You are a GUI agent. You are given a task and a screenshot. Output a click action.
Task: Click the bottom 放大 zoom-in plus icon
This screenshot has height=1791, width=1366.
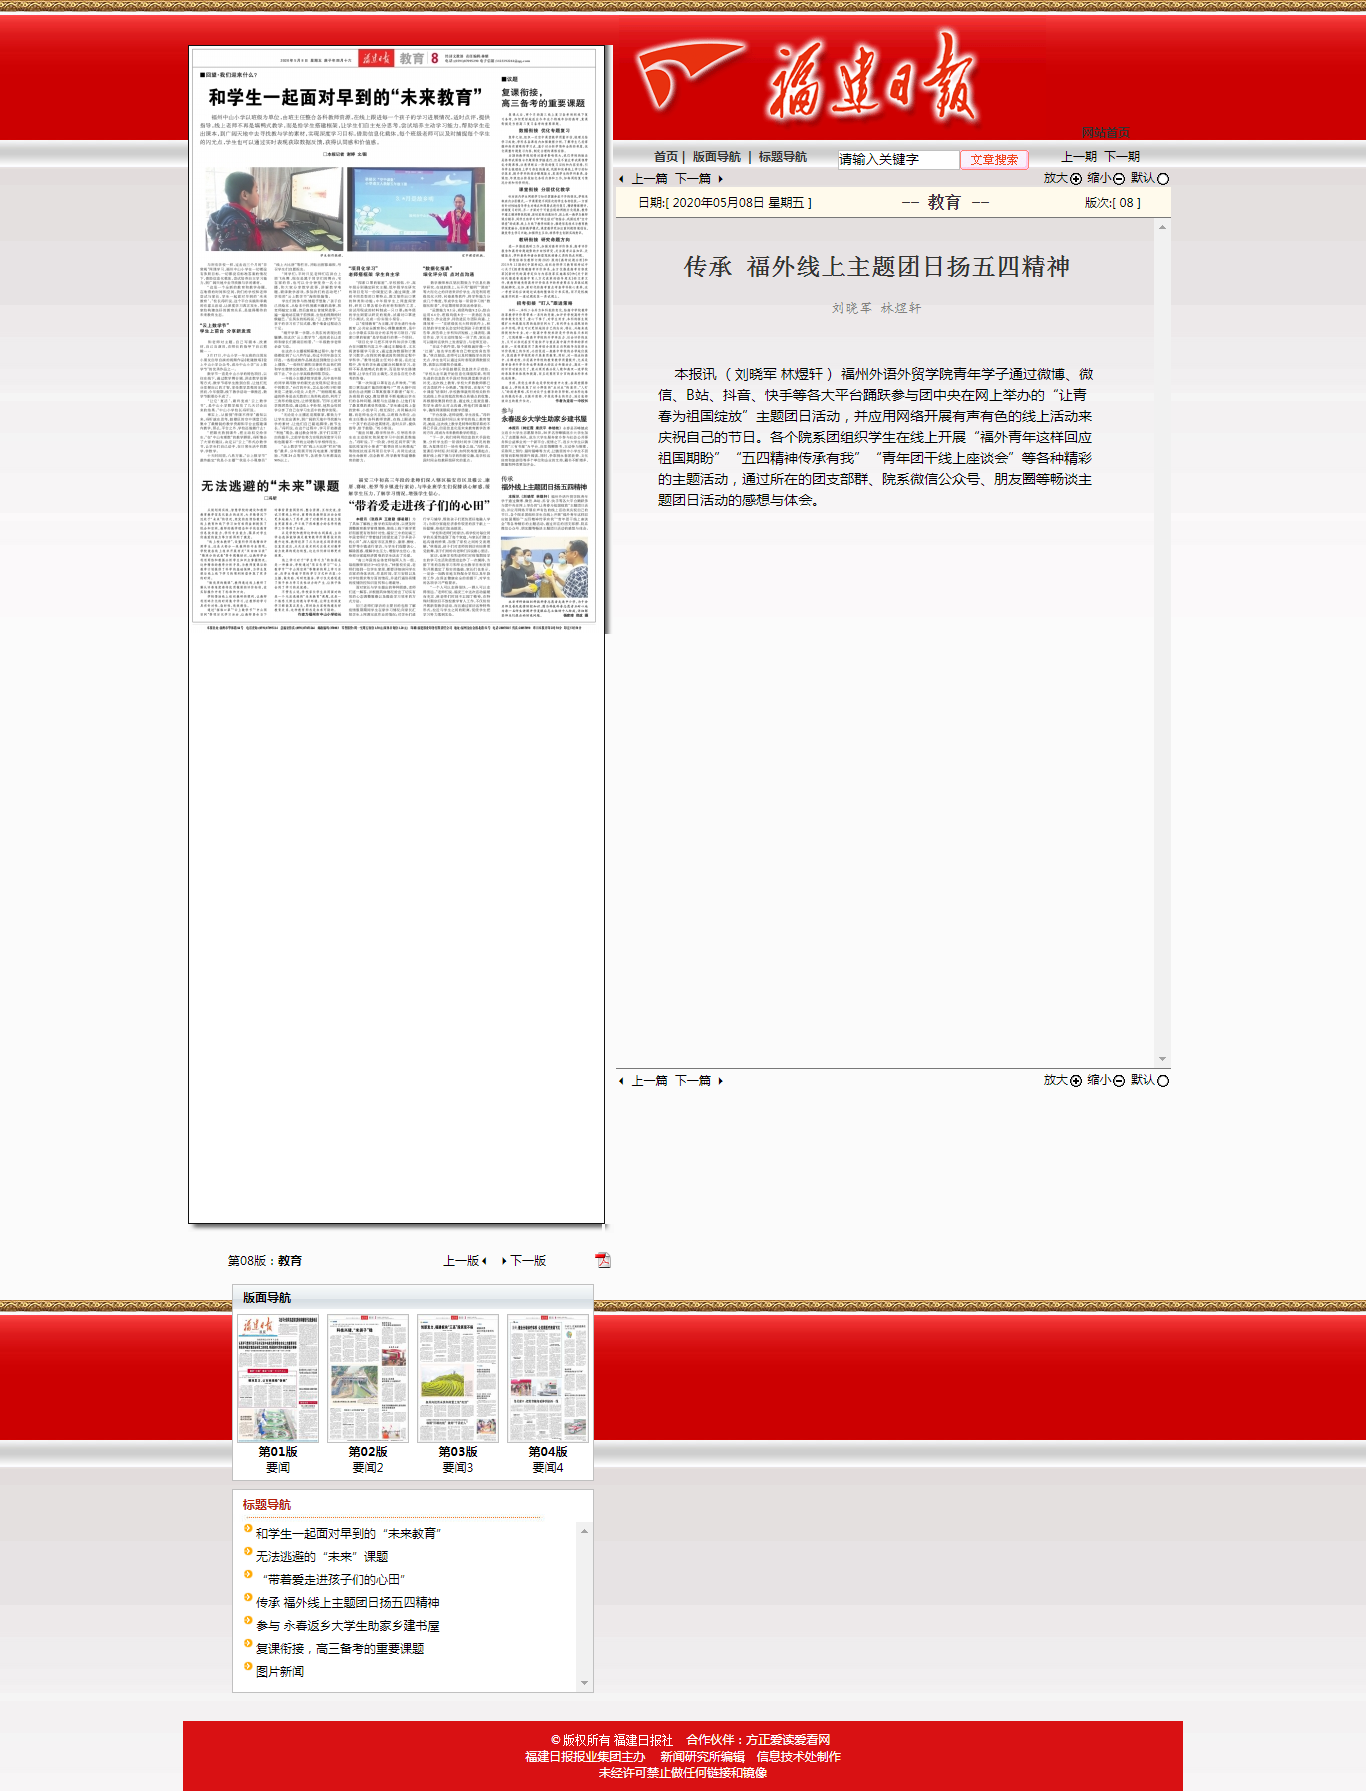tap(1076, 1081)
